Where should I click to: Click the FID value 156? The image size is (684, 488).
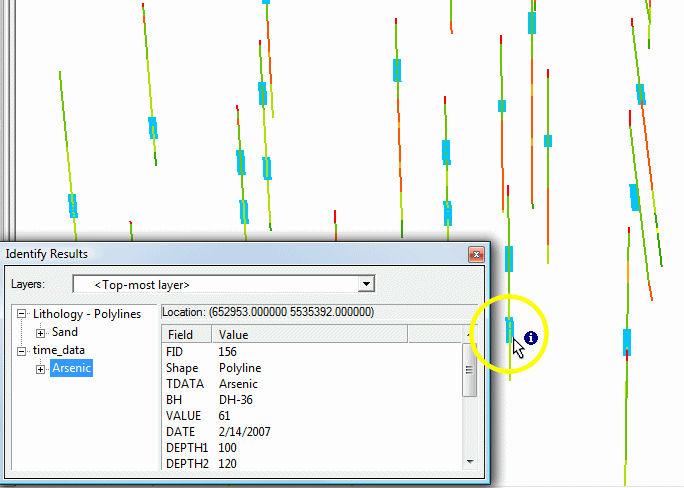pos(228,352)
